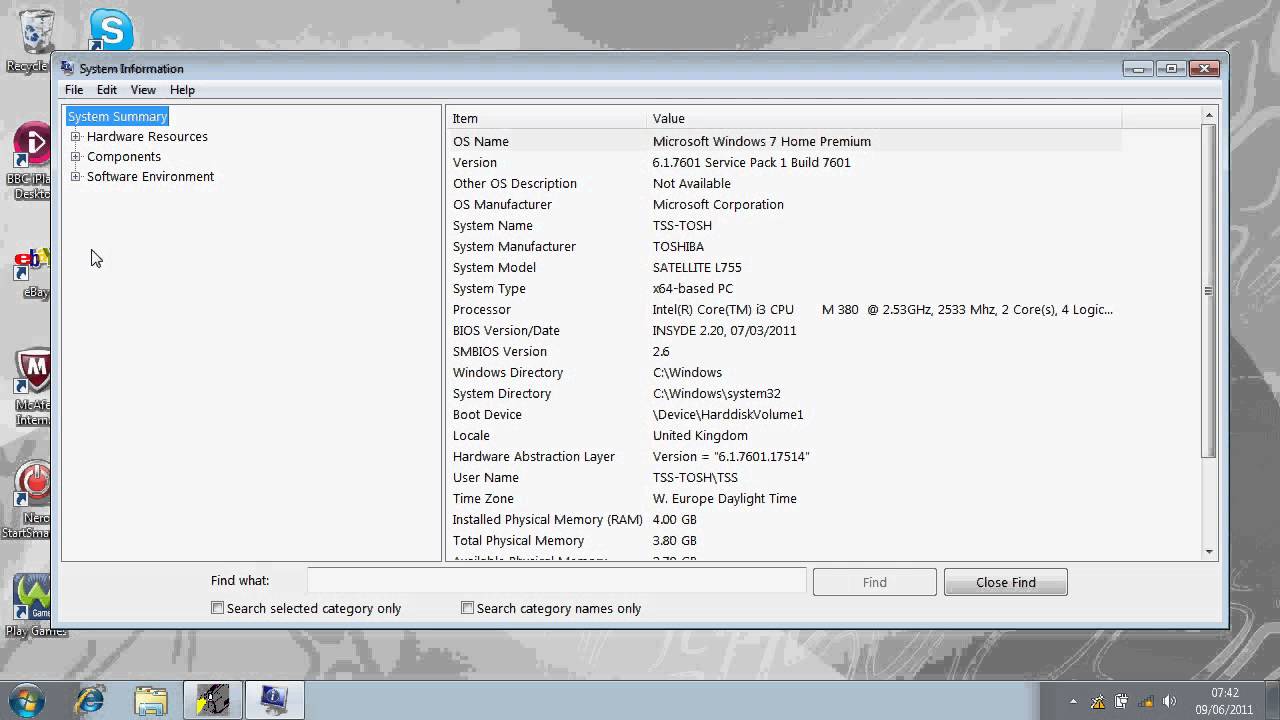Select the Installed Physical Memory (RAM) row
Screen dimensions: 1280x720
click(784, 519)
